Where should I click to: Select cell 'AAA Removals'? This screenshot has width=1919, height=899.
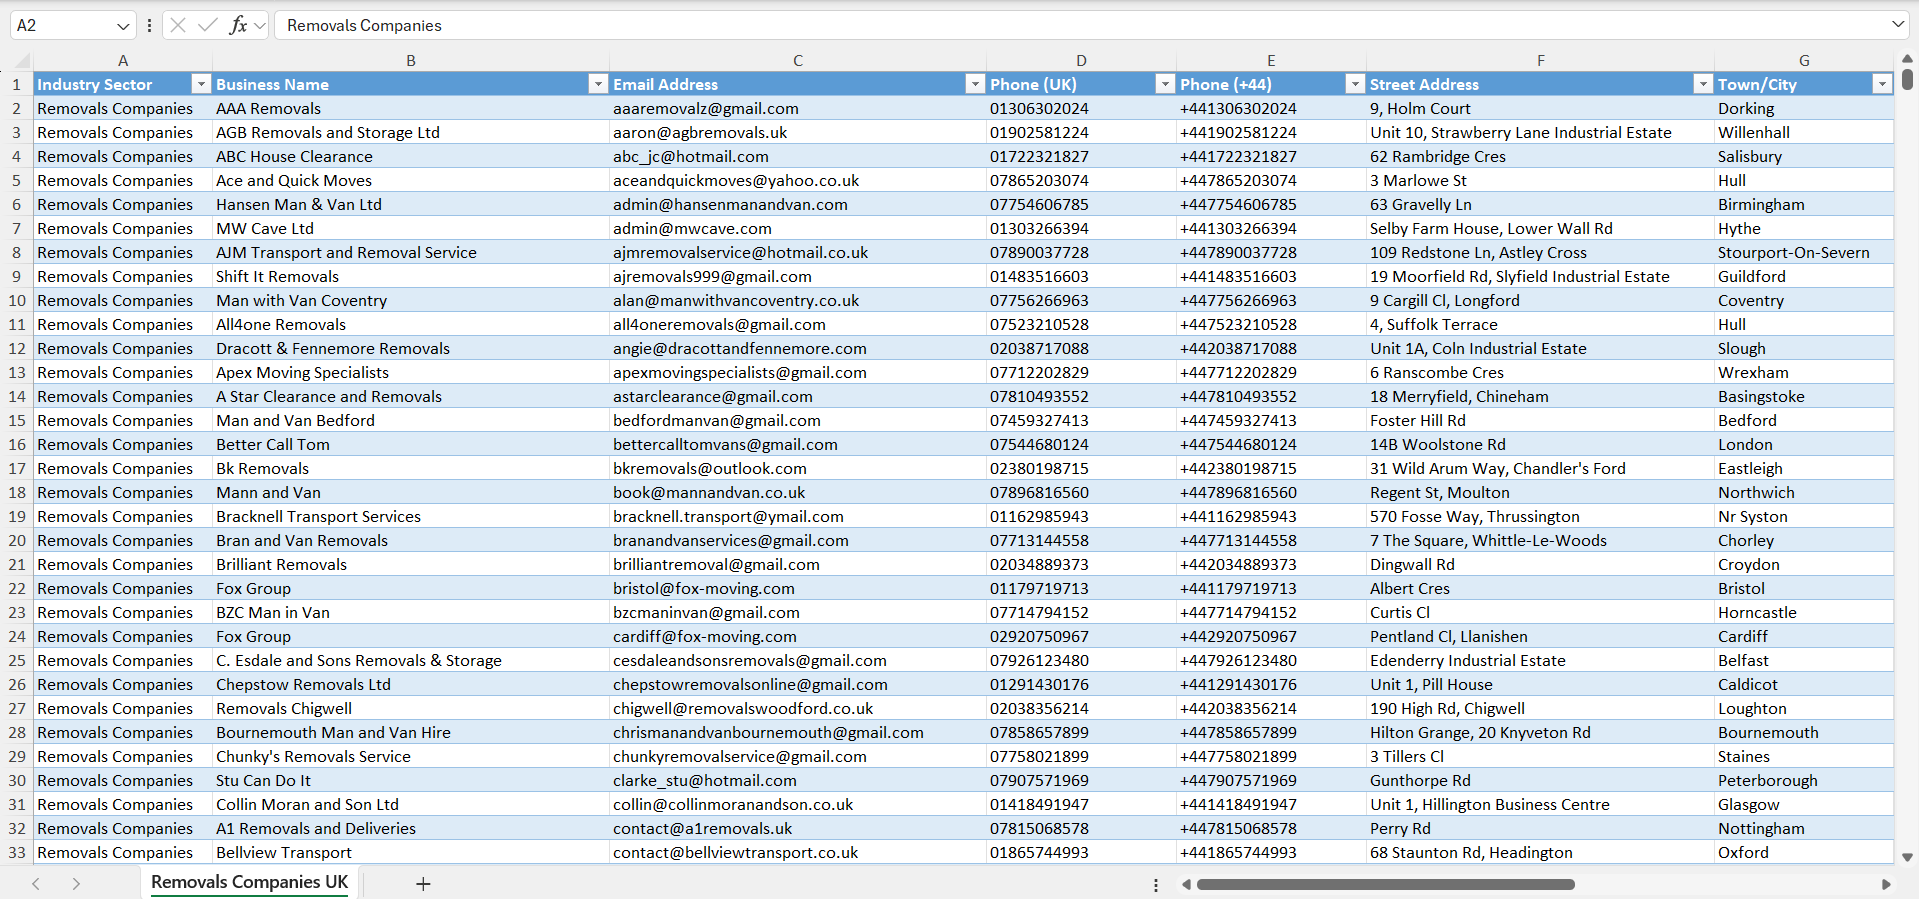(411, 108)
